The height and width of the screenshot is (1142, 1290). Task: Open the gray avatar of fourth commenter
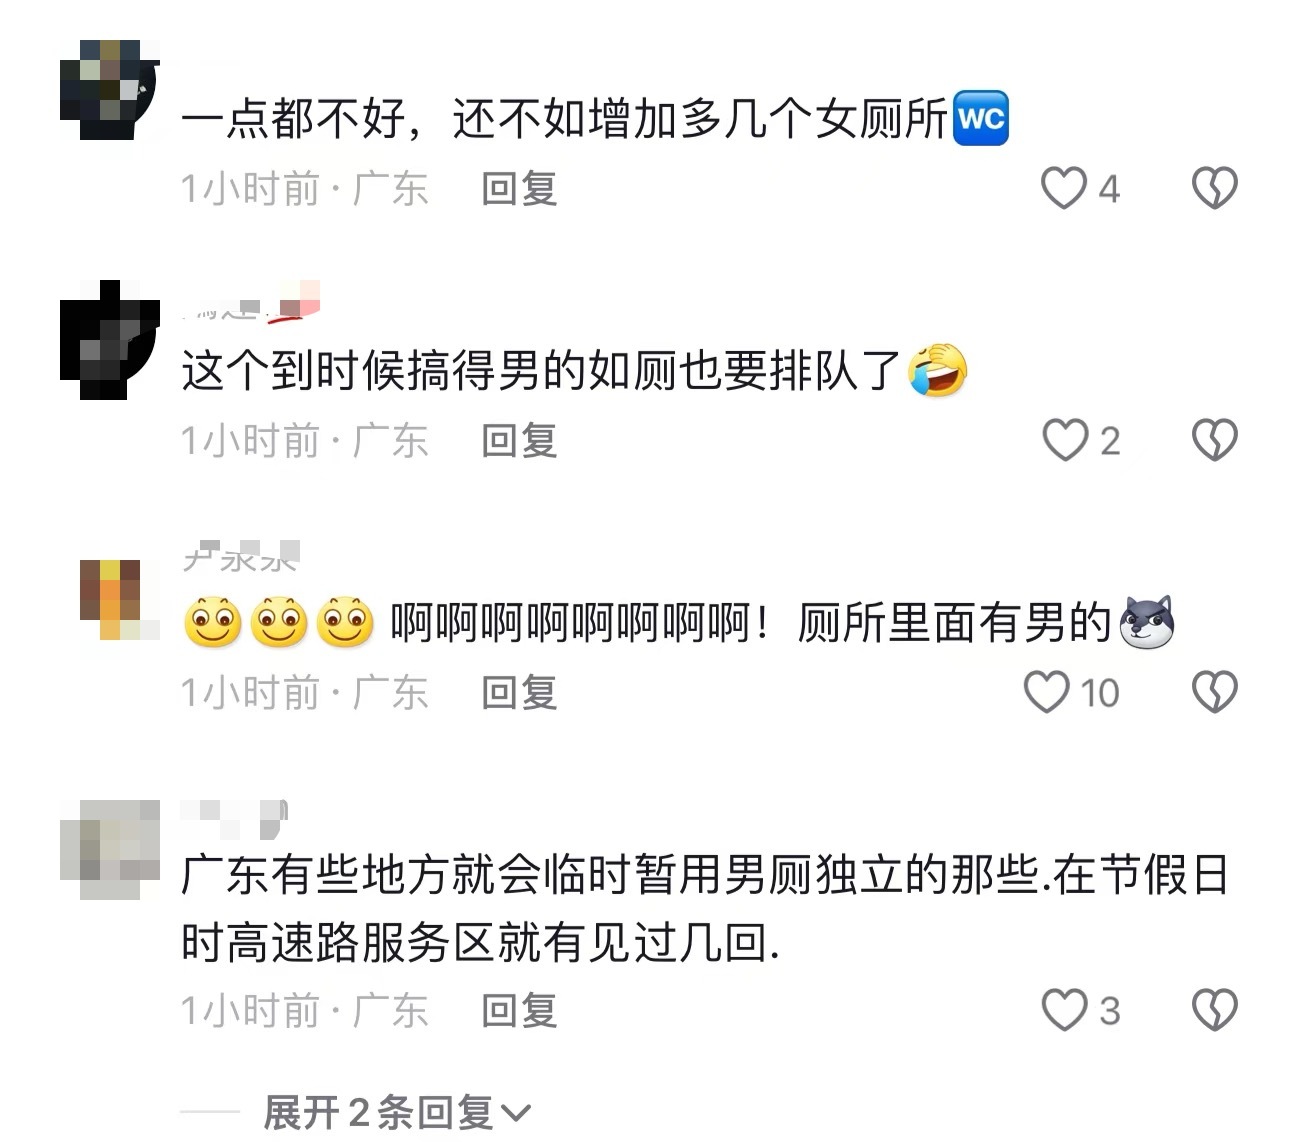110,850
